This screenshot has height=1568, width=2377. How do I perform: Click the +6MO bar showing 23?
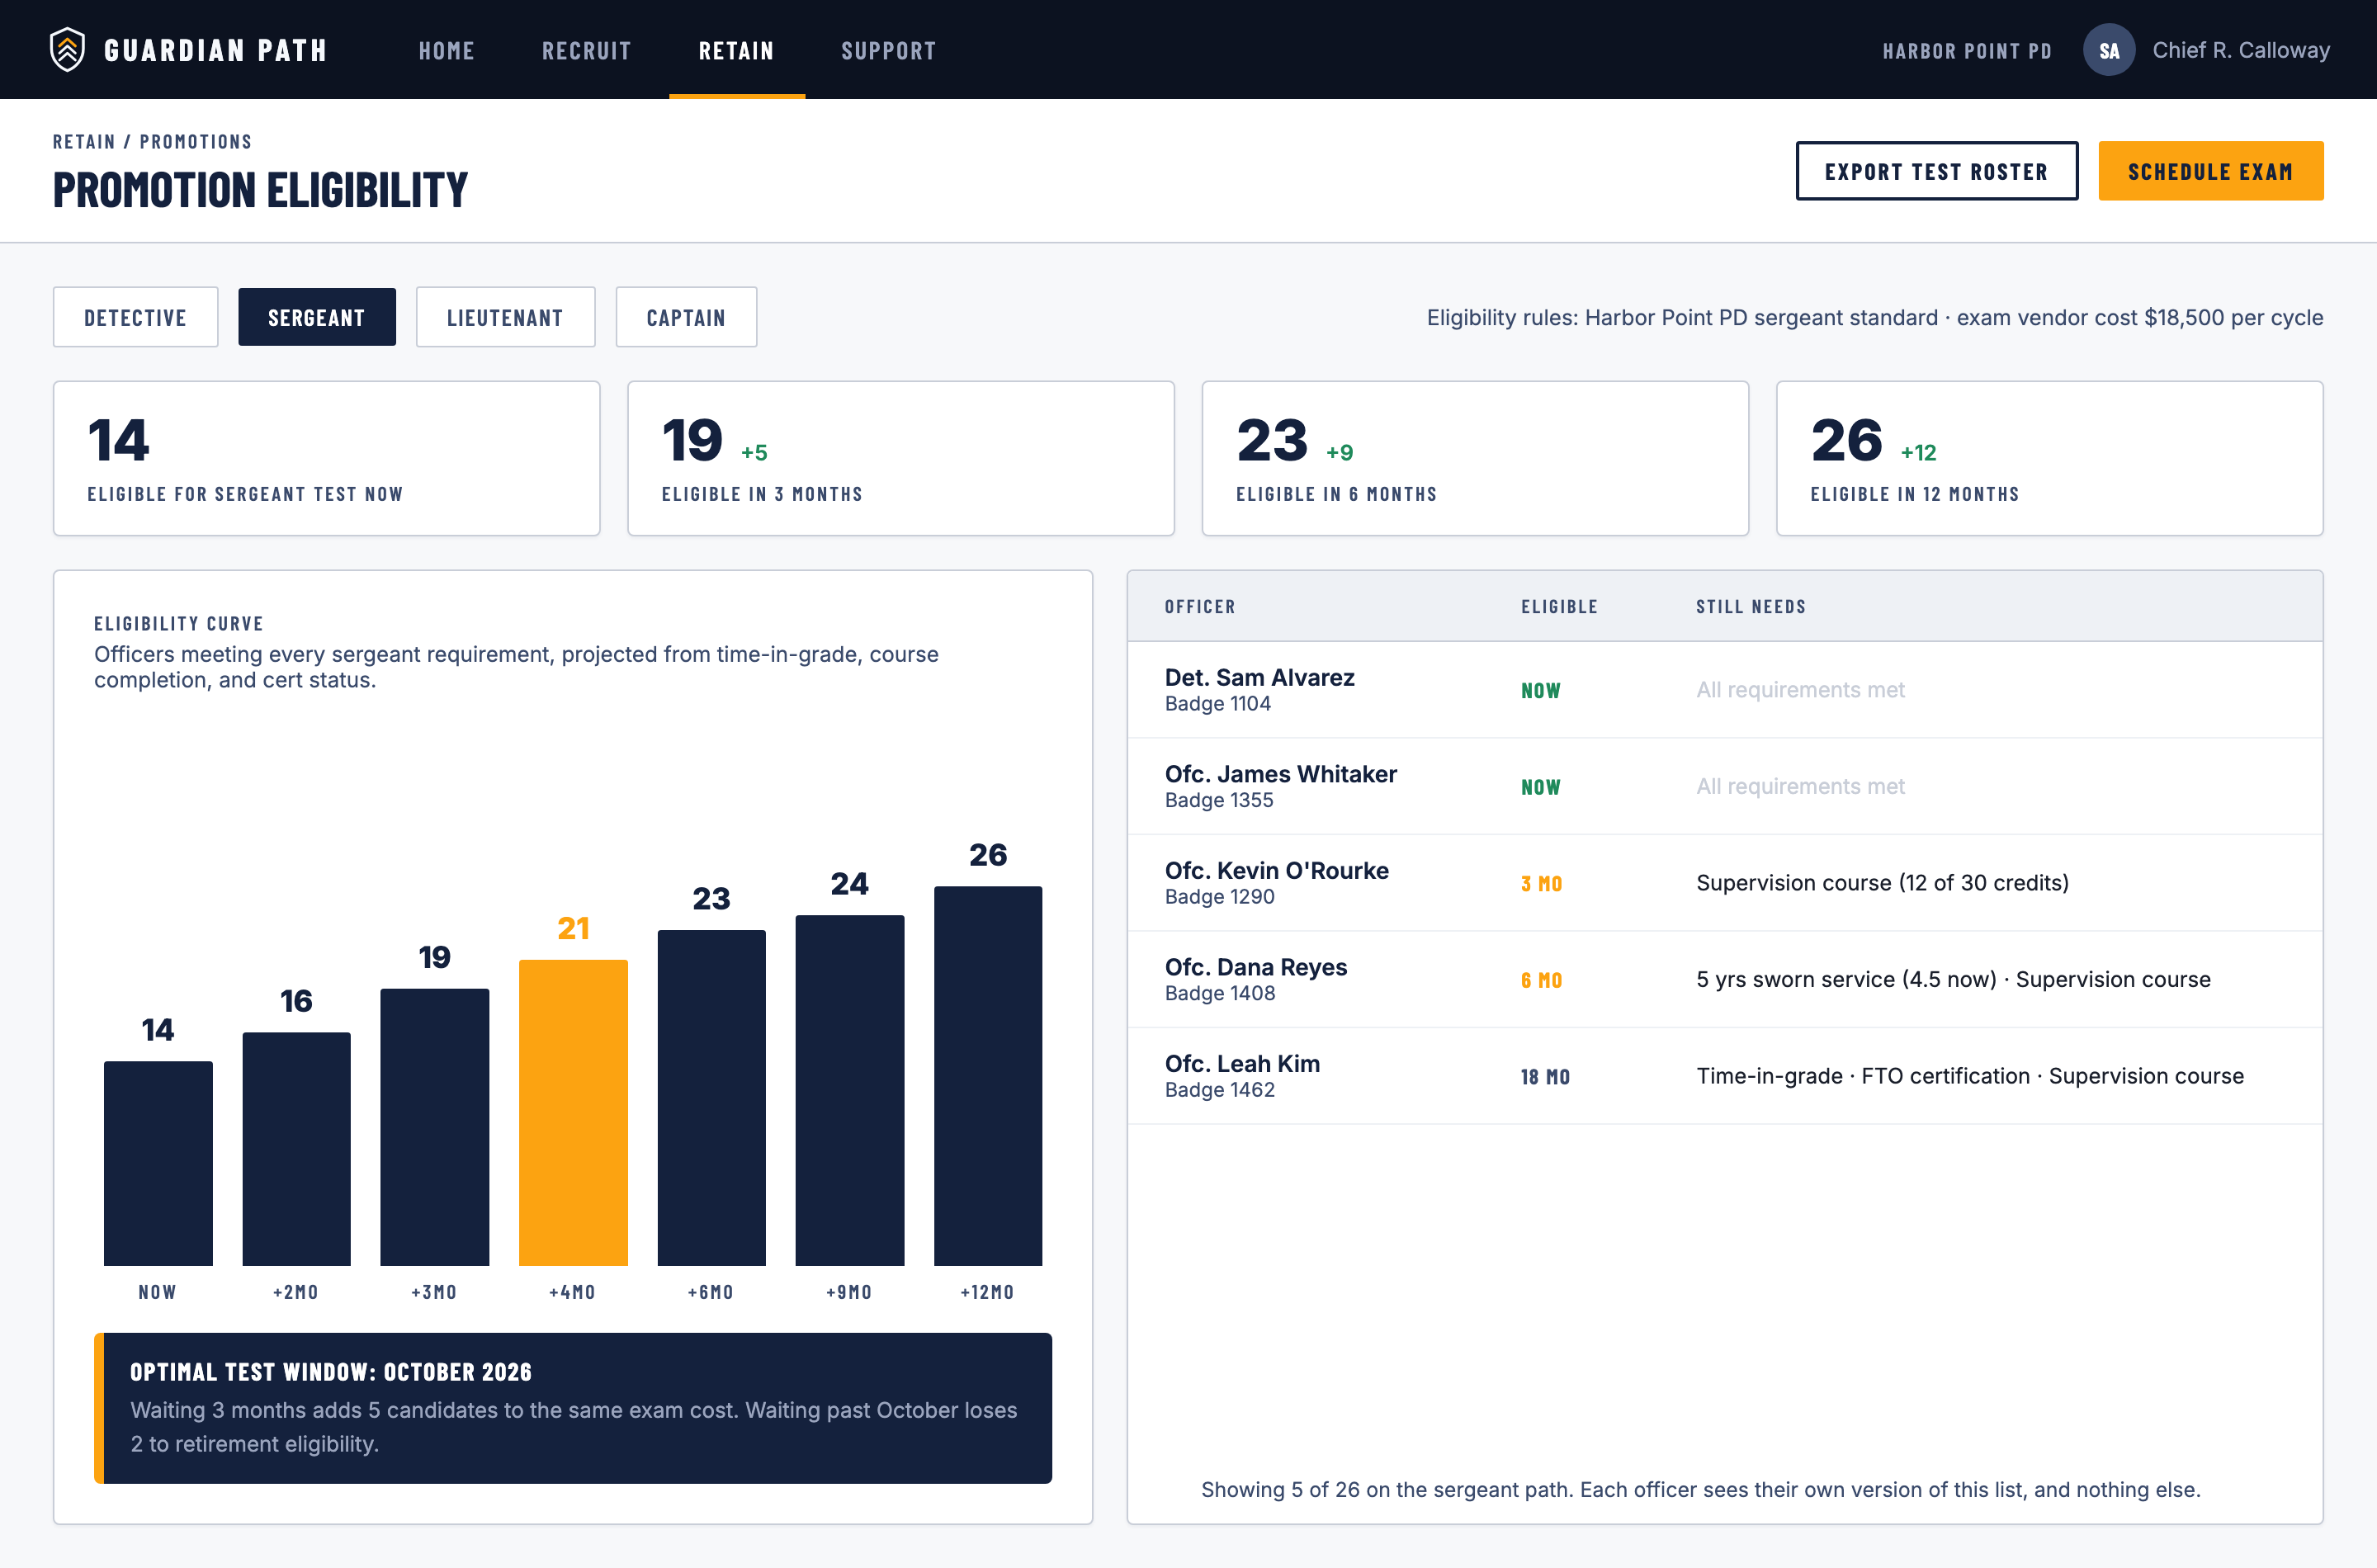711,1098
